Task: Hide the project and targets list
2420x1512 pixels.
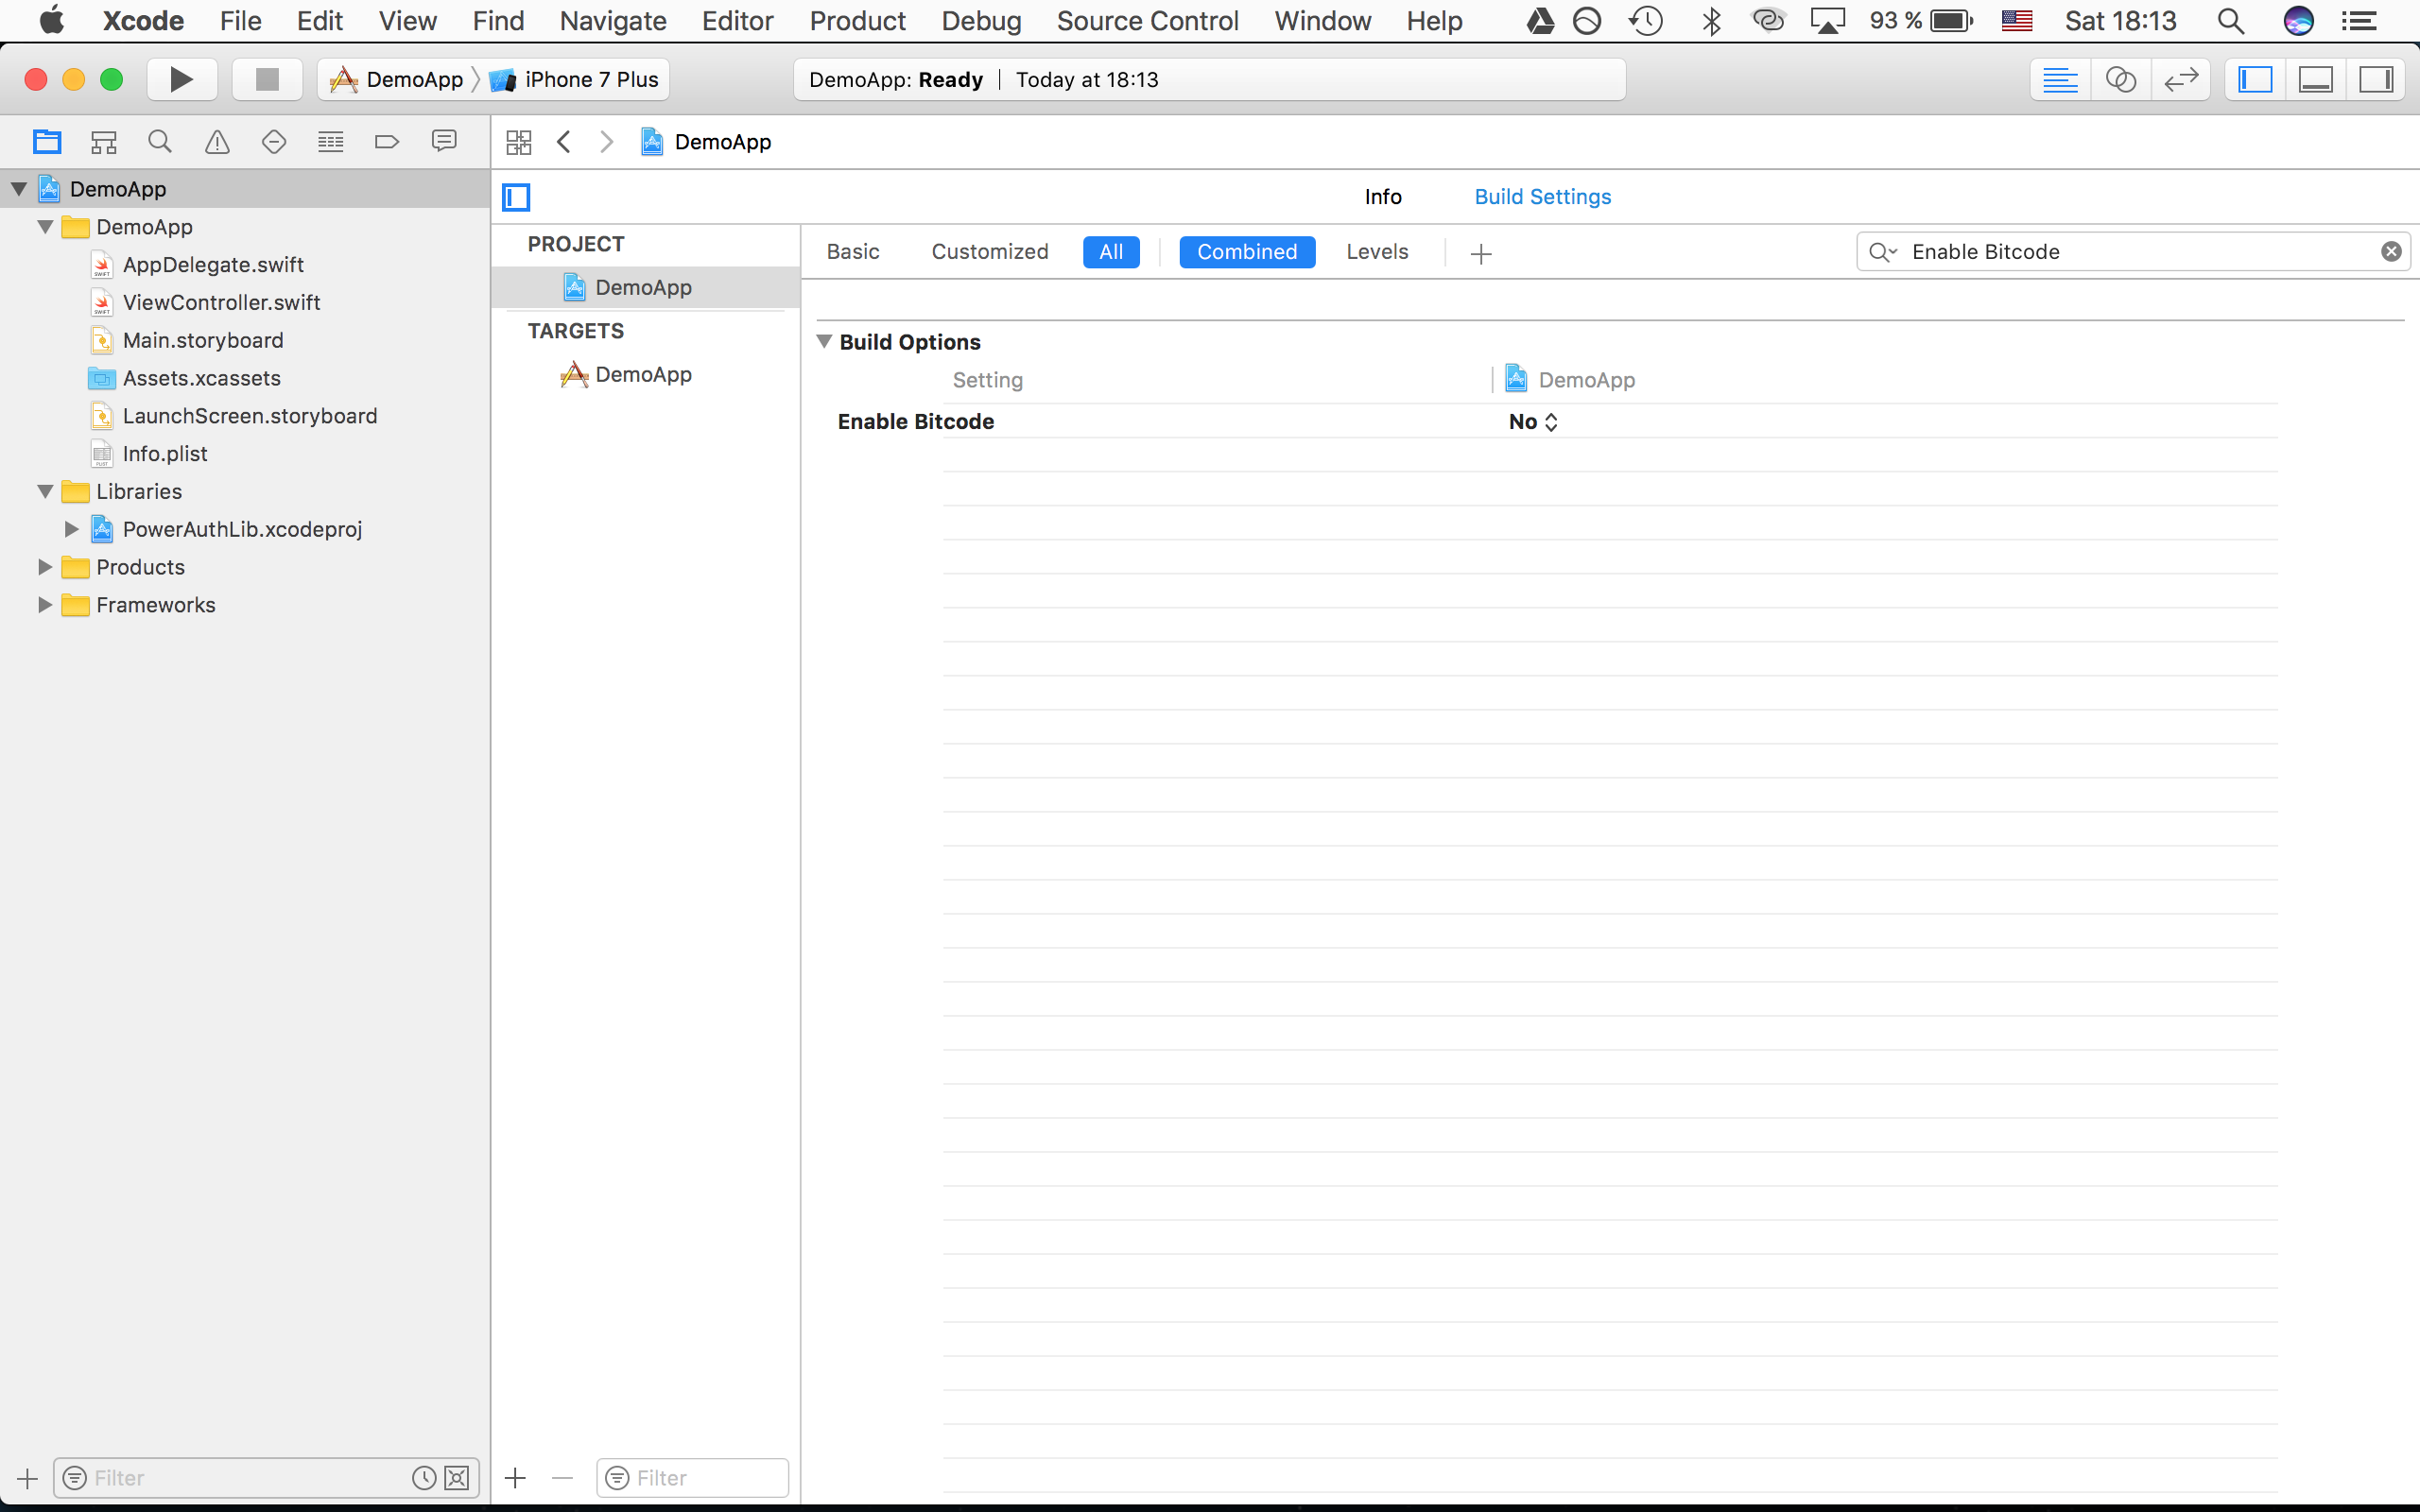Action: tap(516, 197)
